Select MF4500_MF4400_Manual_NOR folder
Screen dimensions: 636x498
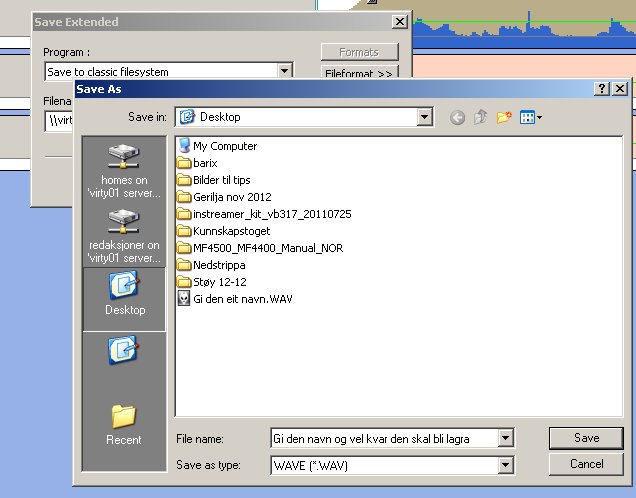[260, 248]
